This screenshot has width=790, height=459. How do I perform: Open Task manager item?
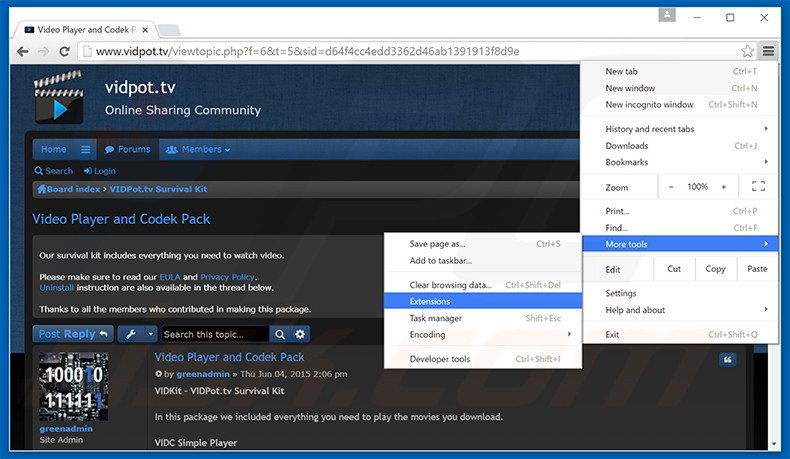point(483,318)
